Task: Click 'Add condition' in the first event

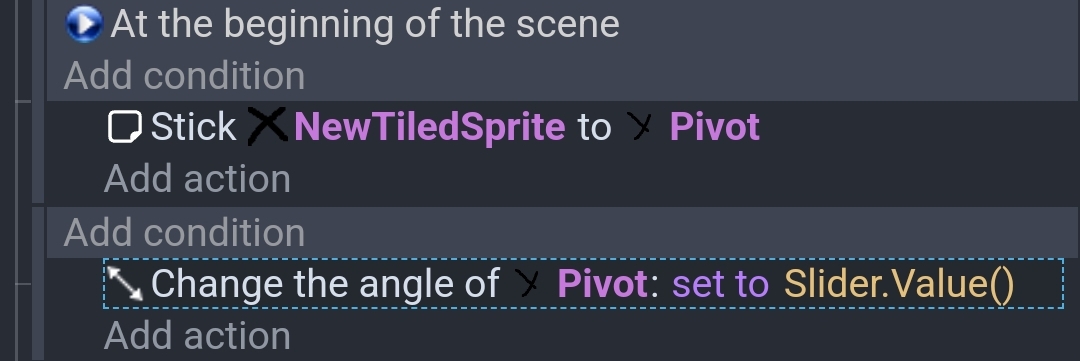Action: tap(184, 76)
